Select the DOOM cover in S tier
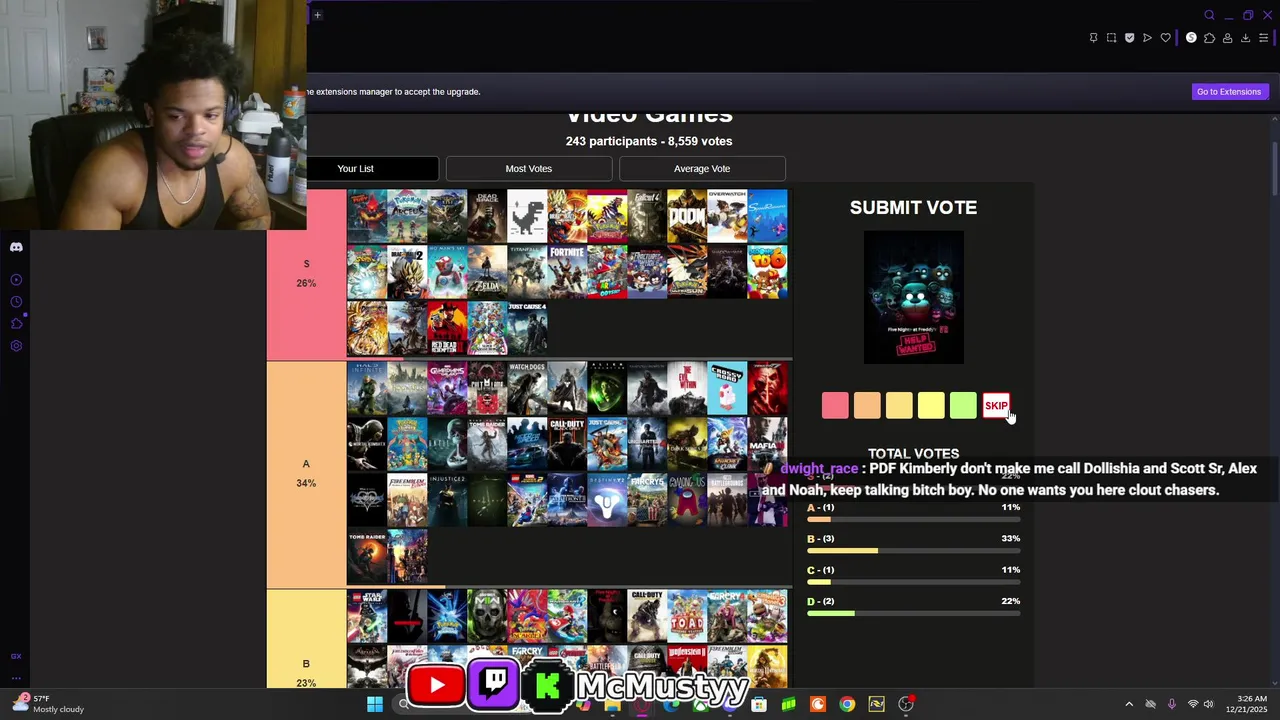Screen dimensions: 1280x720 point(687,216)
